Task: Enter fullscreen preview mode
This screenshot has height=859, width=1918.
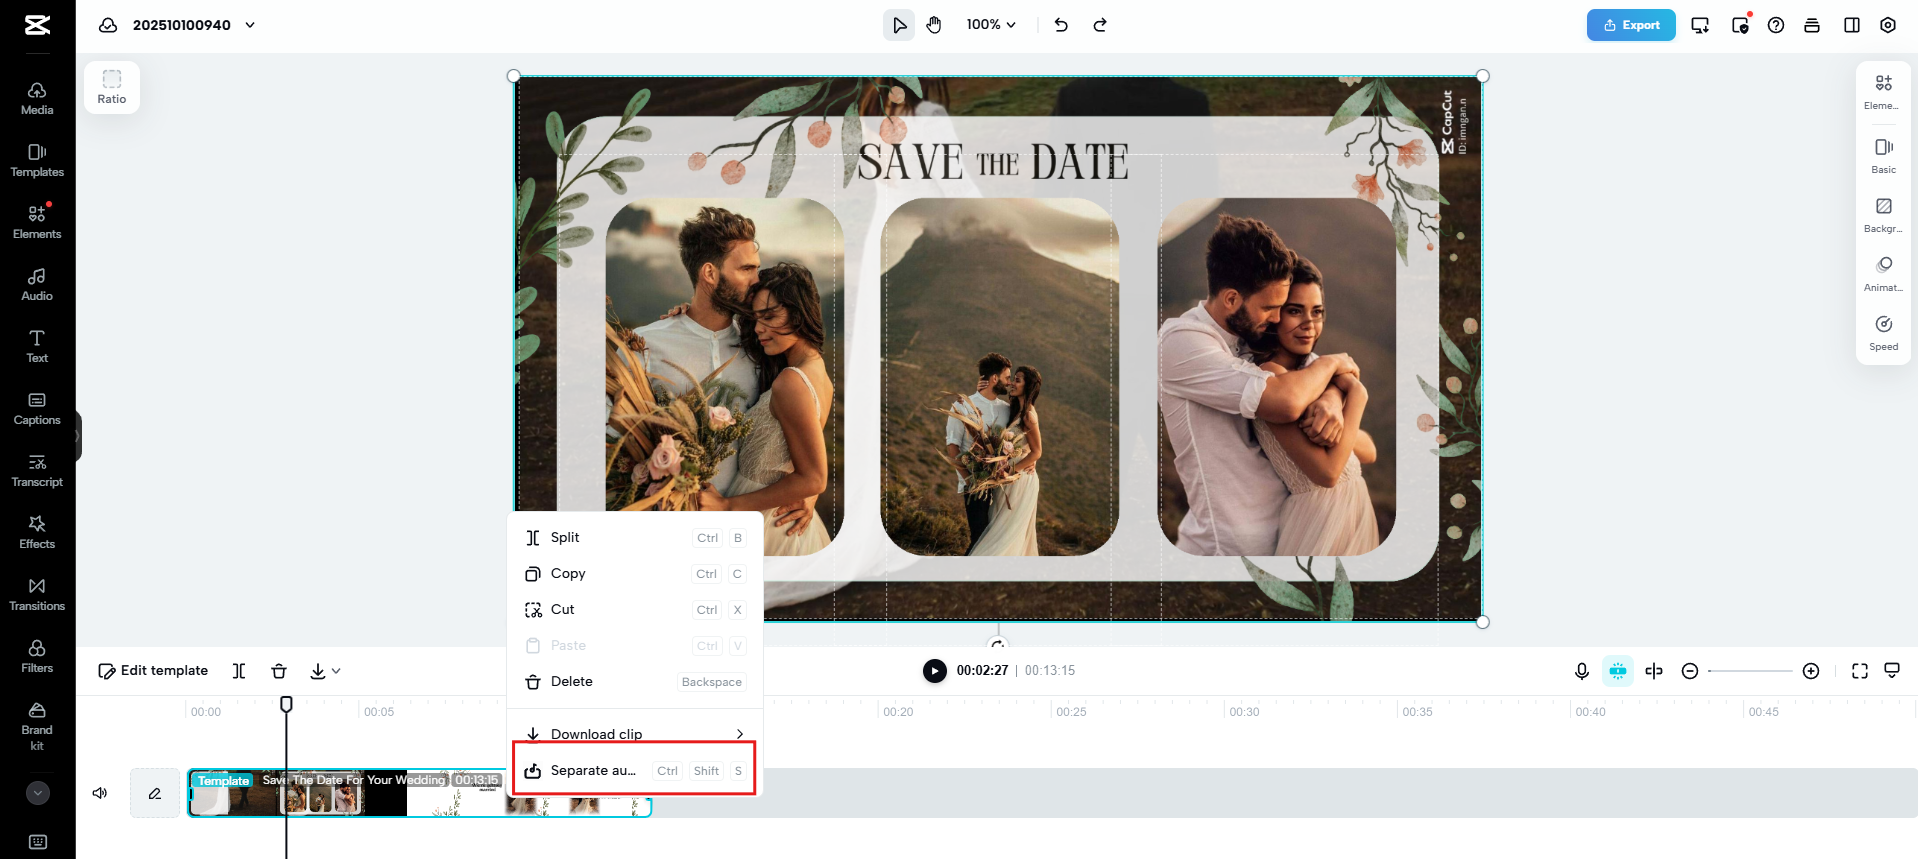Action: 1859,671
